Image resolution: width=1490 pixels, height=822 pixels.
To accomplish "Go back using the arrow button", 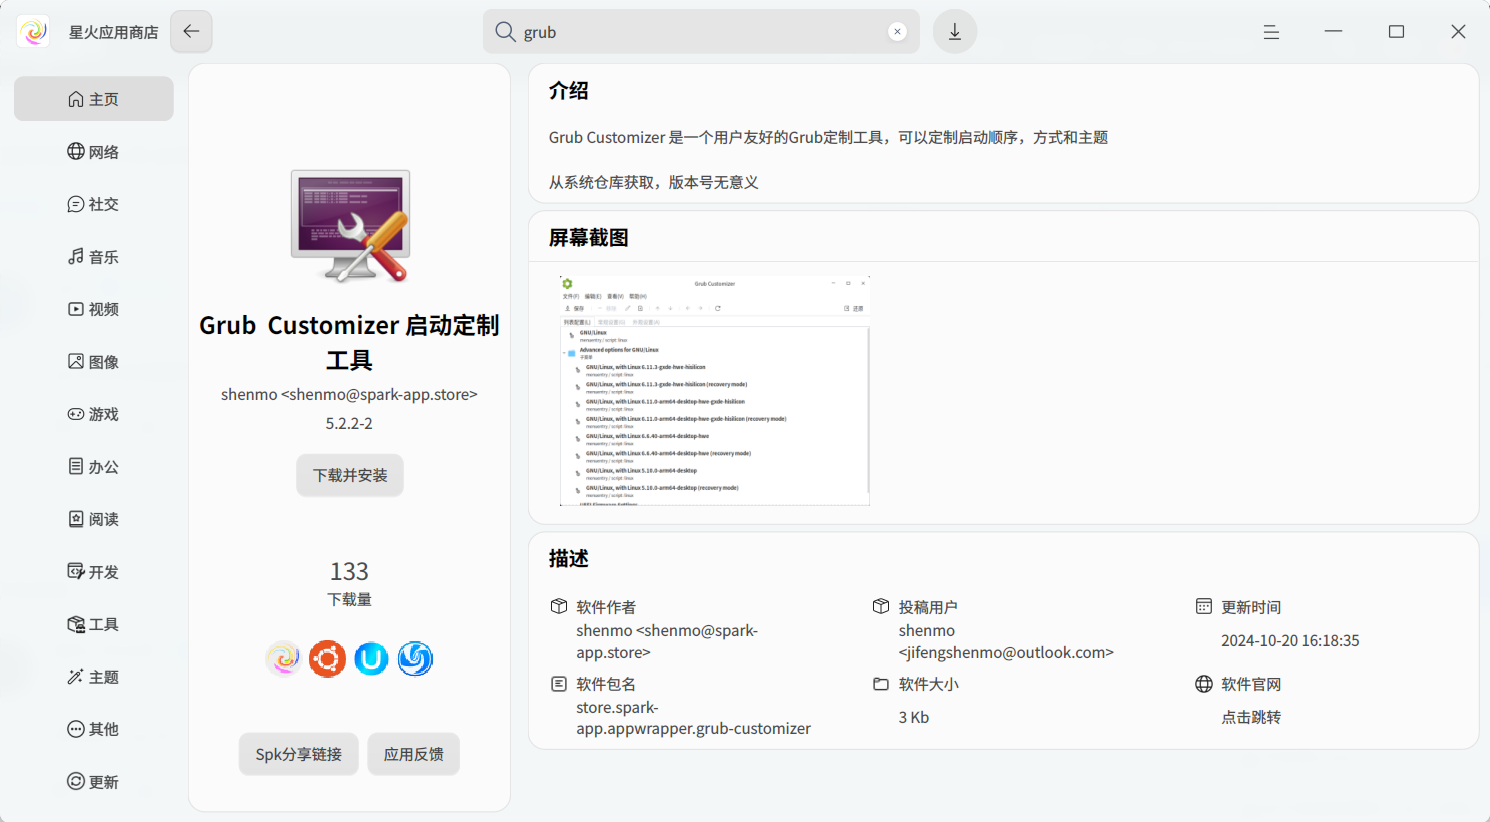I will [x=191, y=31].
